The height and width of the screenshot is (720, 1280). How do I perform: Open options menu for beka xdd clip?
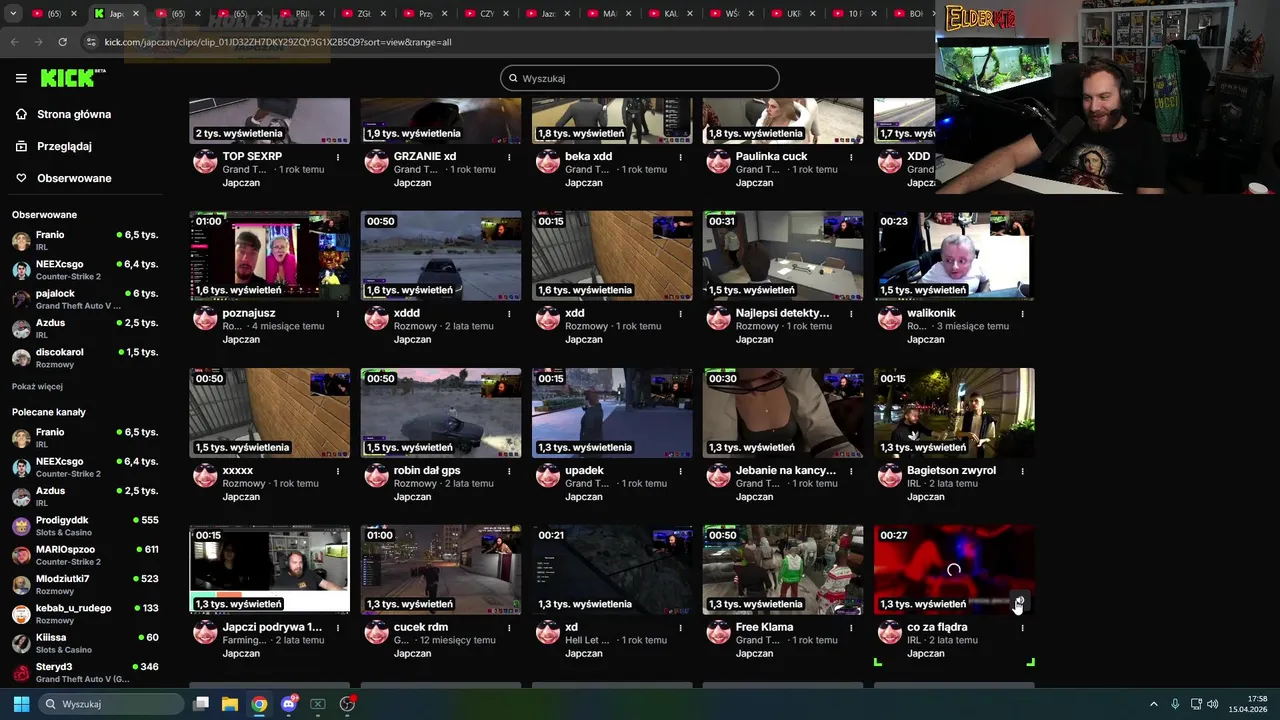pos(680,157)
